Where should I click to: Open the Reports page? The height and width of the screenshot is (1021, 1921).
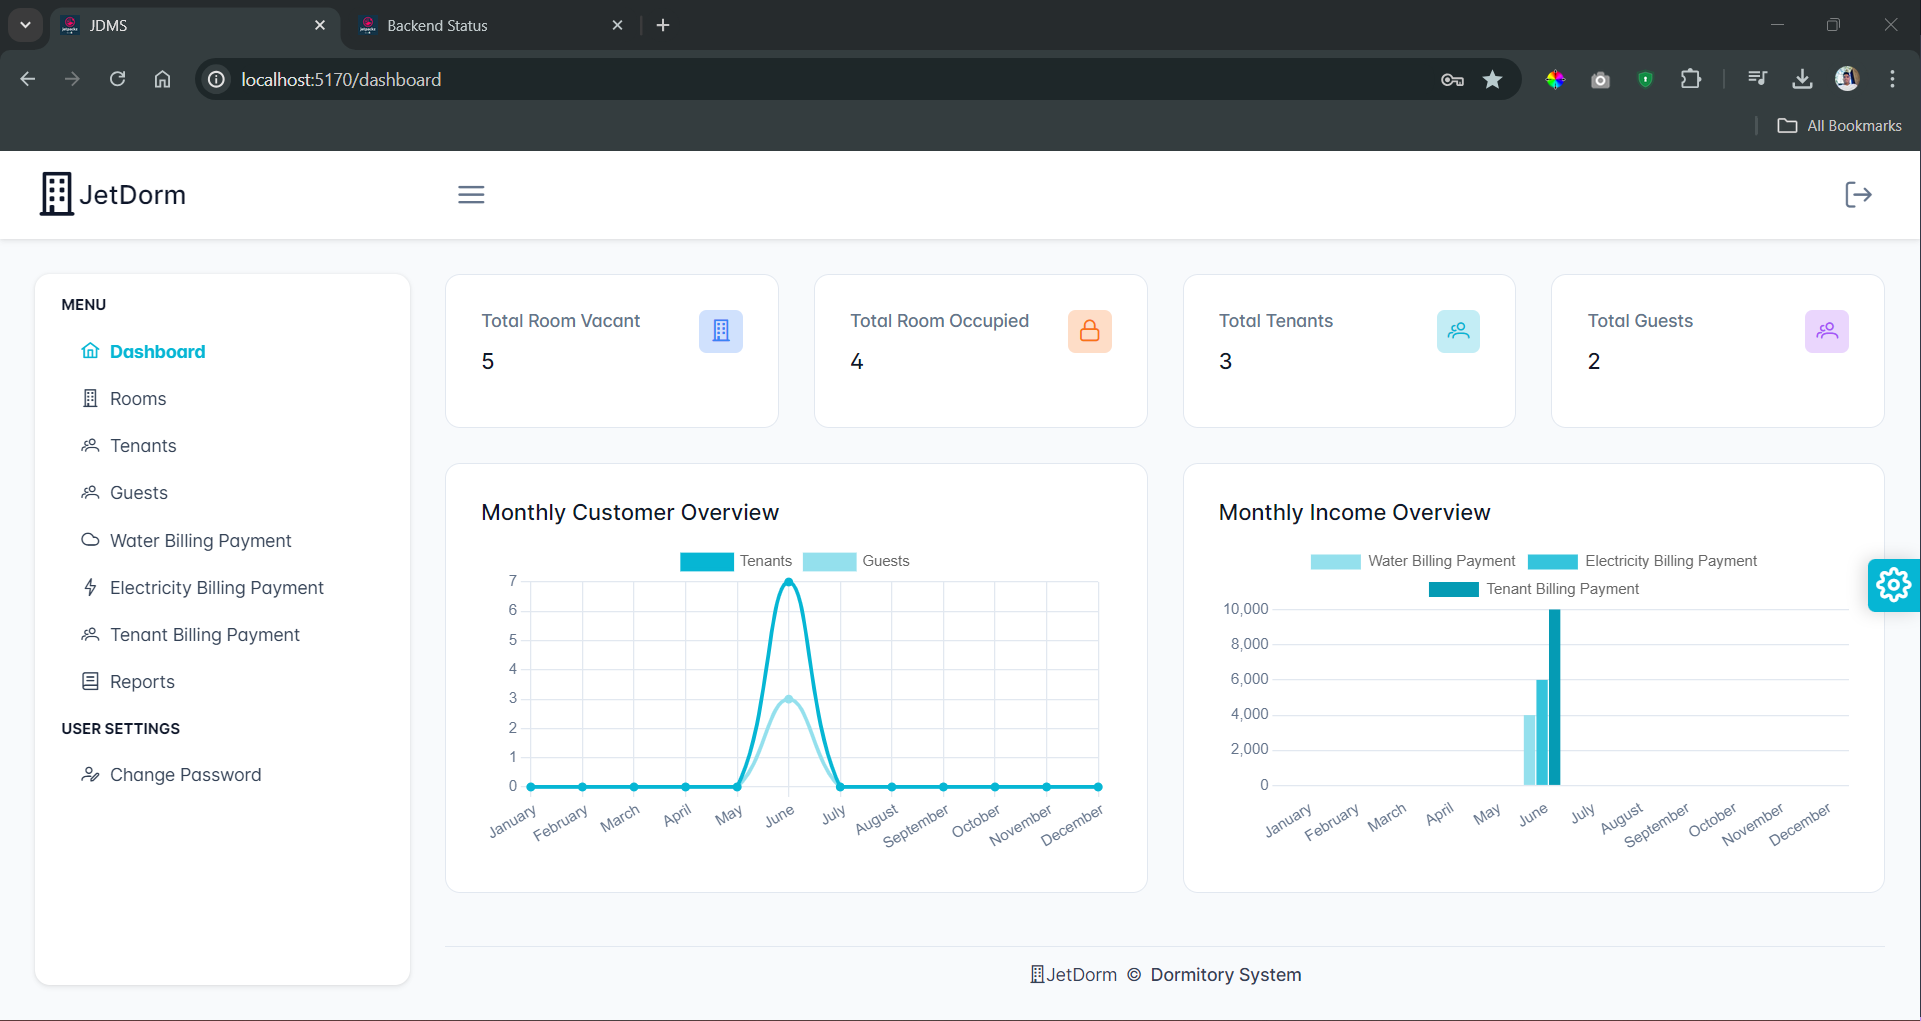pyautogui.click(x=142, y=681)
